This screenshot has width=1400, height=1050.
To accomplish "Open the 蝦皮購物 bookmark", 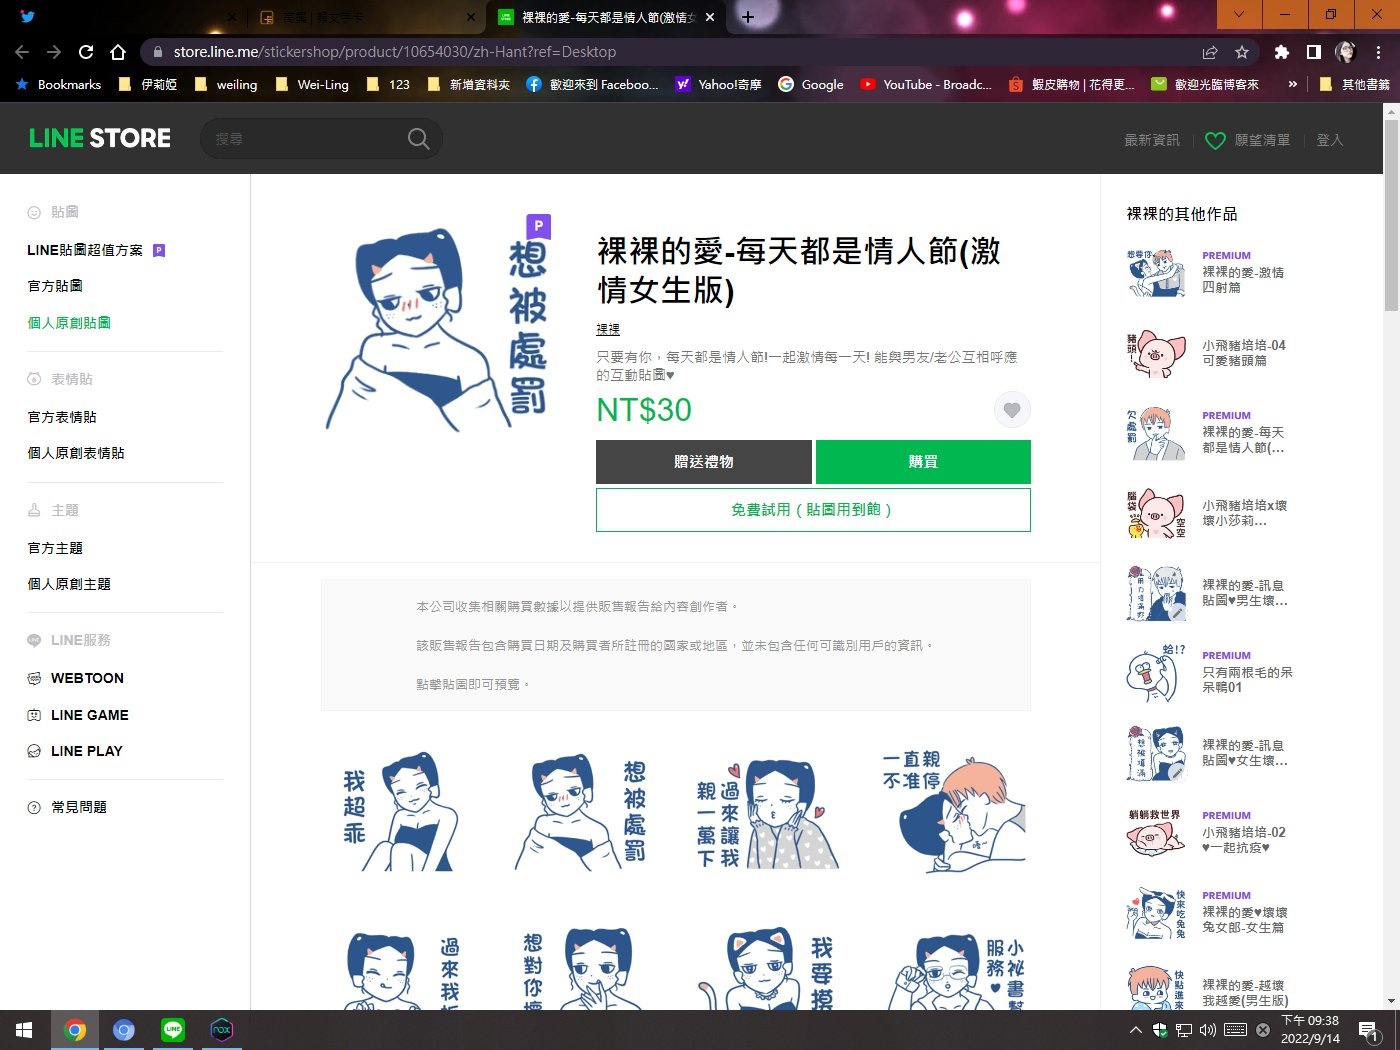I will (1071, 85).
